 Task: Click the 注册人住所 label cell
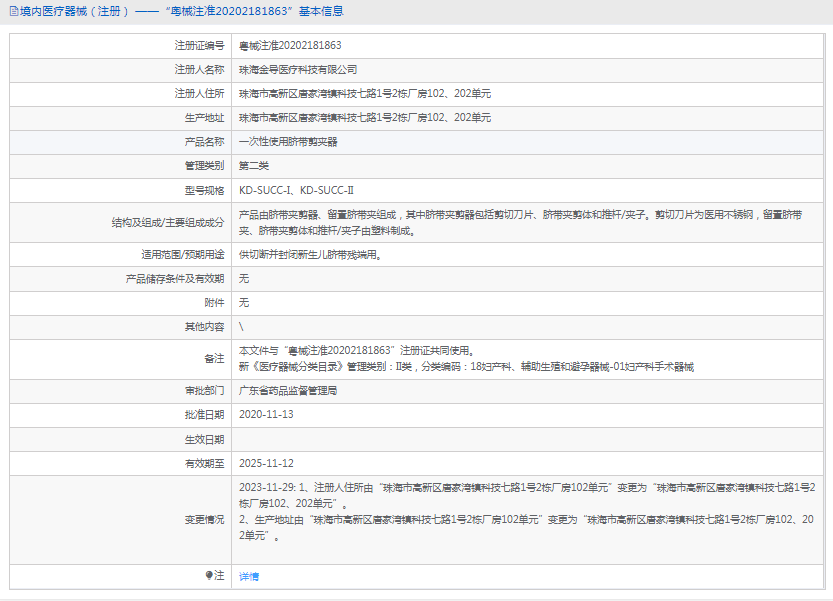tap(121, 94)
